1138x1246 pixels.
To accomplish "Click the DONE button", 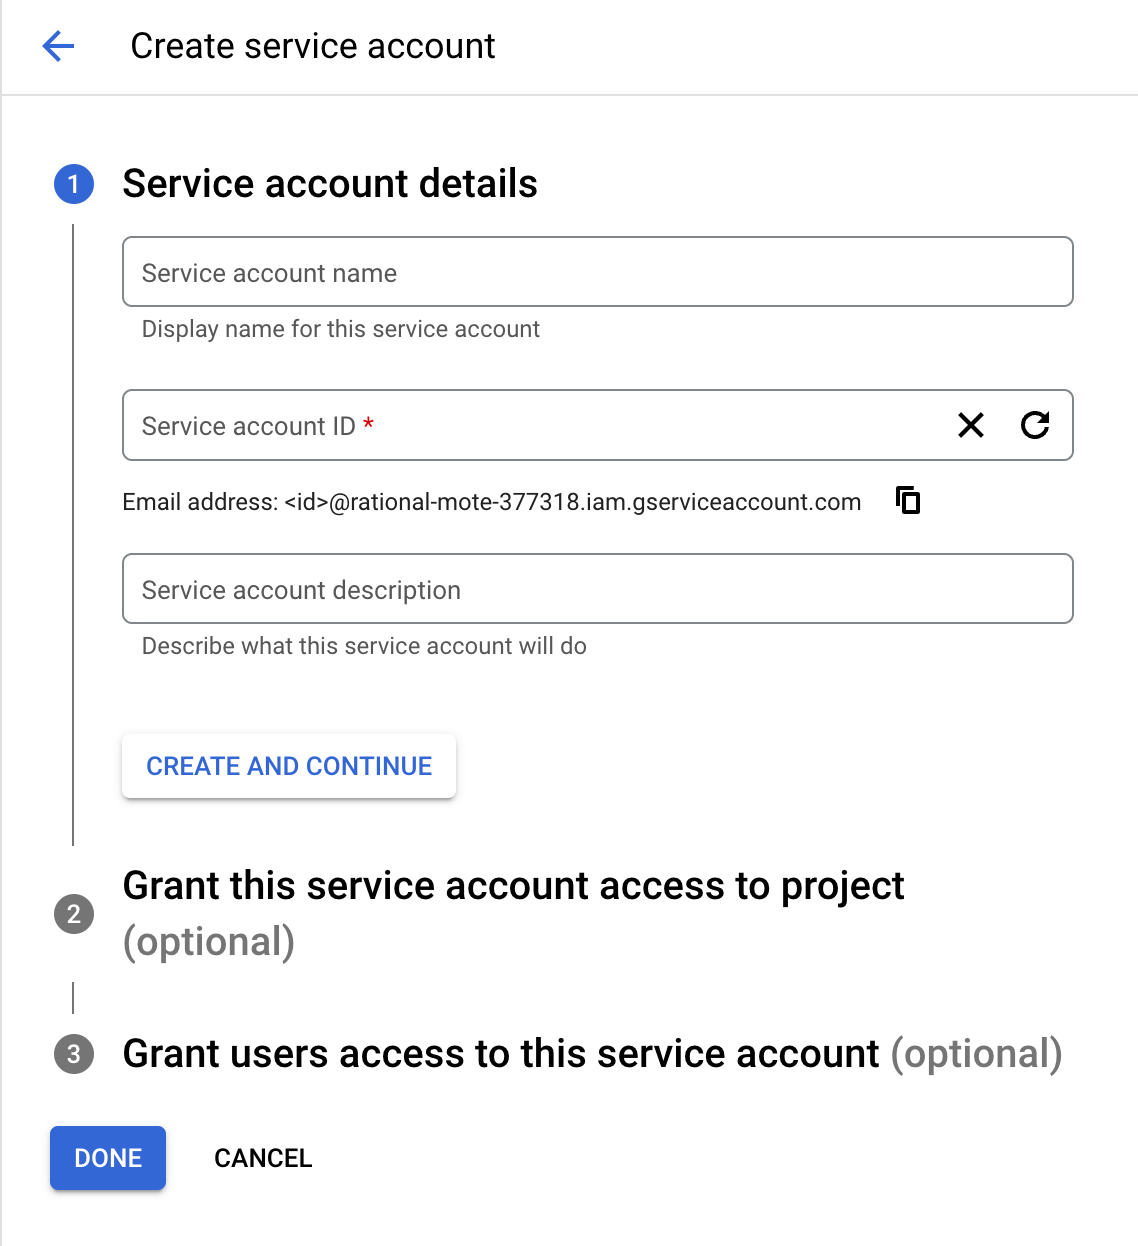I will 108,1158.
